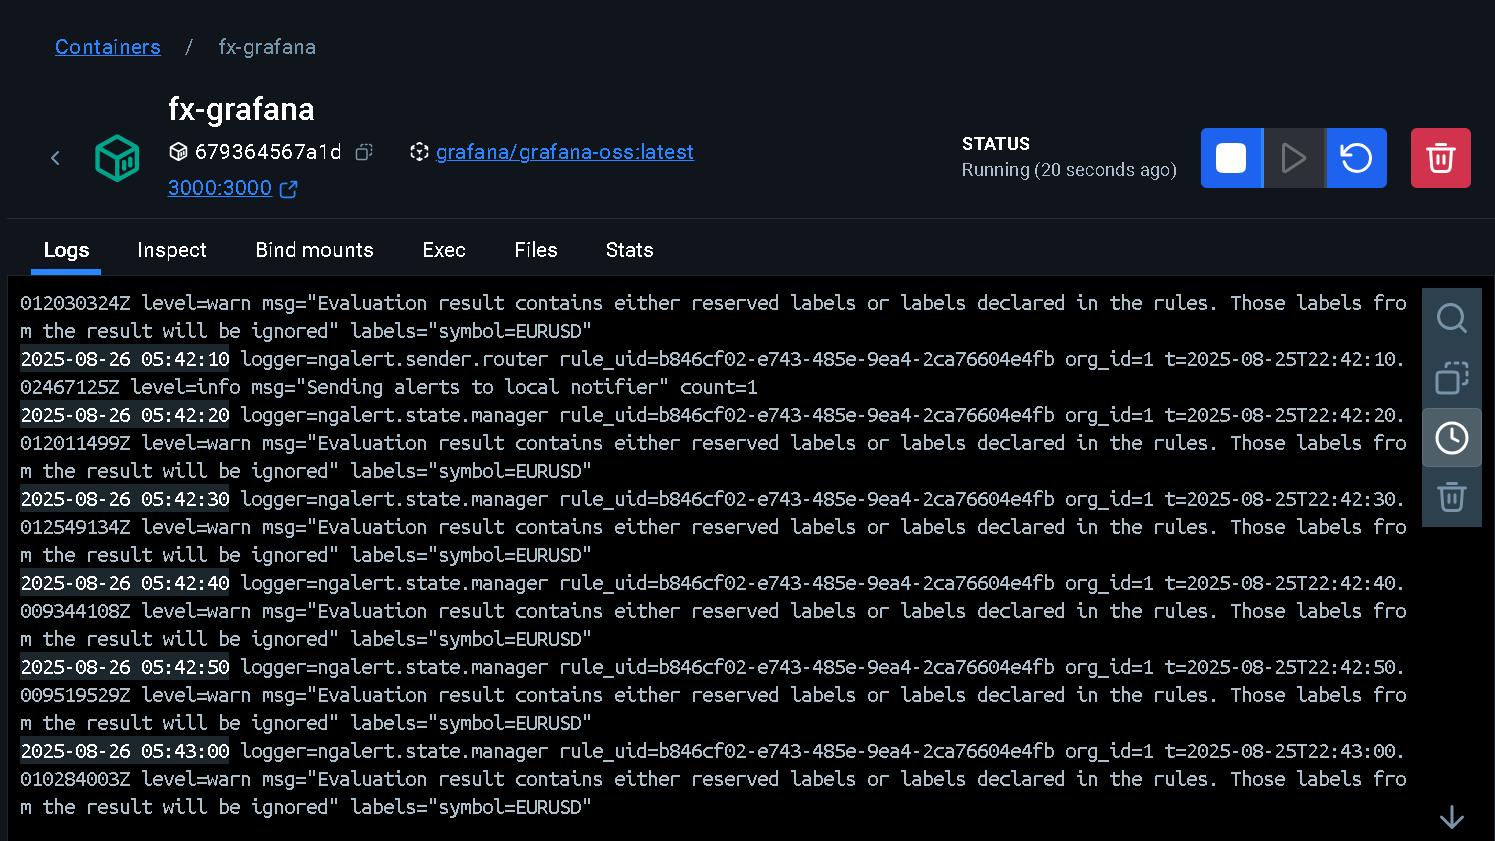Image resolution: width=1495 pixels, height=841 pixels.
Task: Start the container with the play button
Action: click(1294, 158)
